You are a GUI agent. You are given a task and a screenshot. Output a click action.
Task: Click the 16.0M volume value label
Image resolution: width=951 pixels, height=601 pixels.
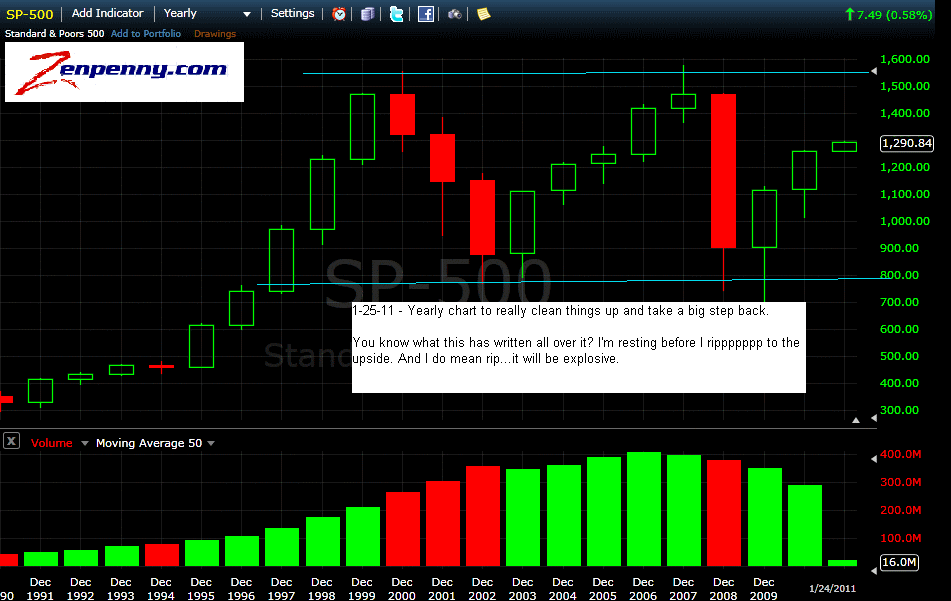[899, 562]
